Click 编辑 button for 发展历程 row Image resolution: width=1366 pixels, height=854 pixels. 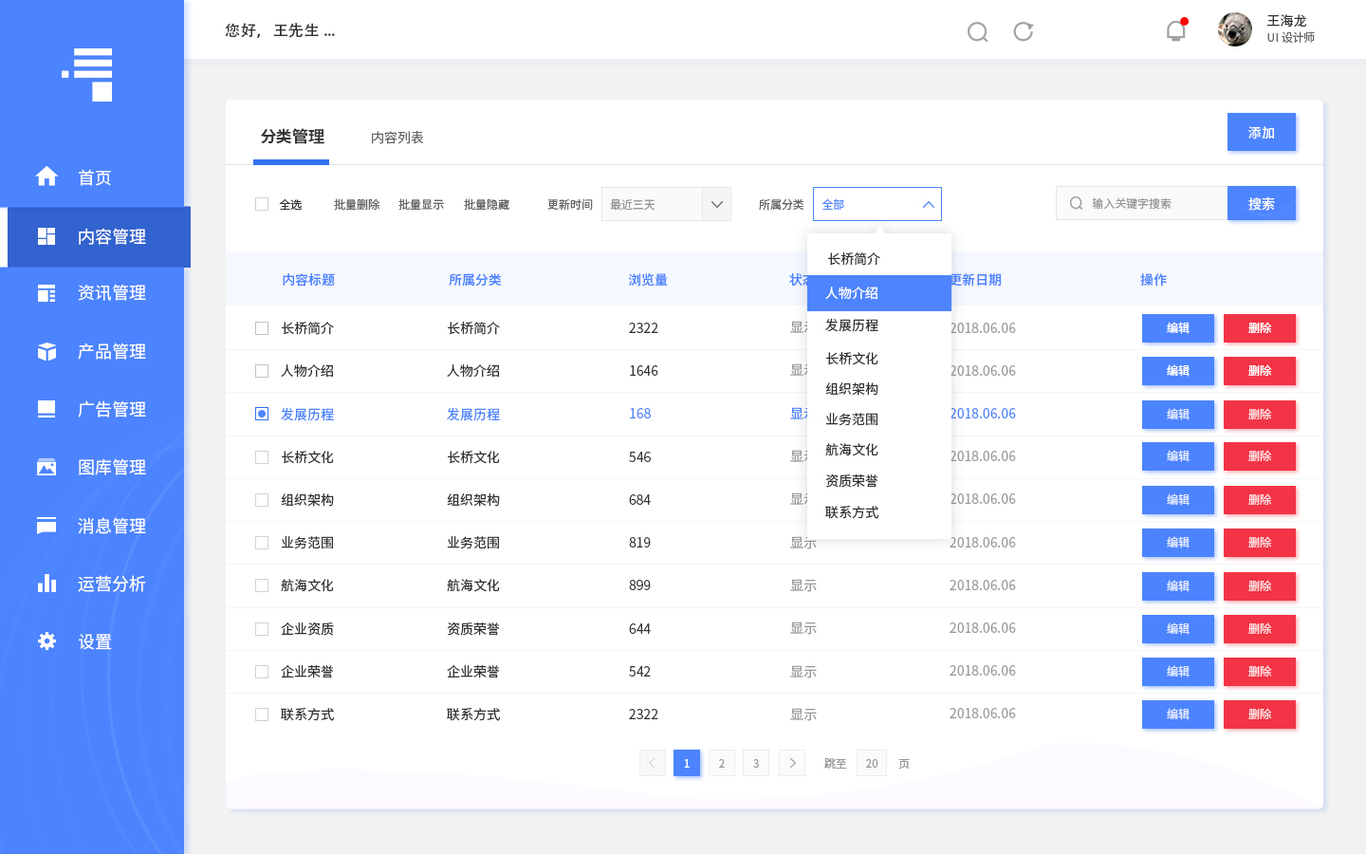click(x=1178, y=414)
